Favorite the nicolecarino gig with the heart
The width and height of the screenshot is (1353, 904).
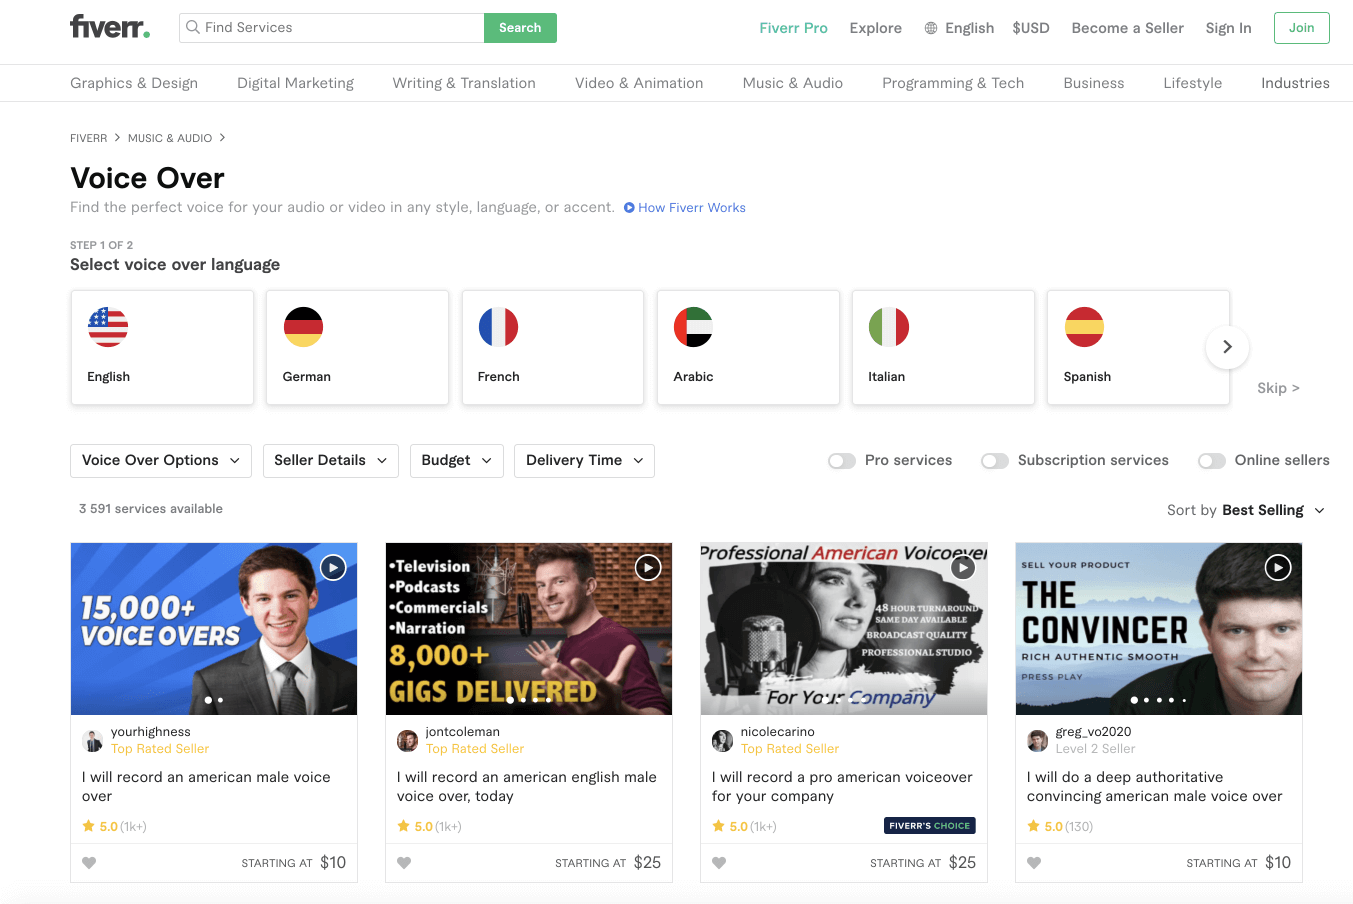[x=719, y=863]
